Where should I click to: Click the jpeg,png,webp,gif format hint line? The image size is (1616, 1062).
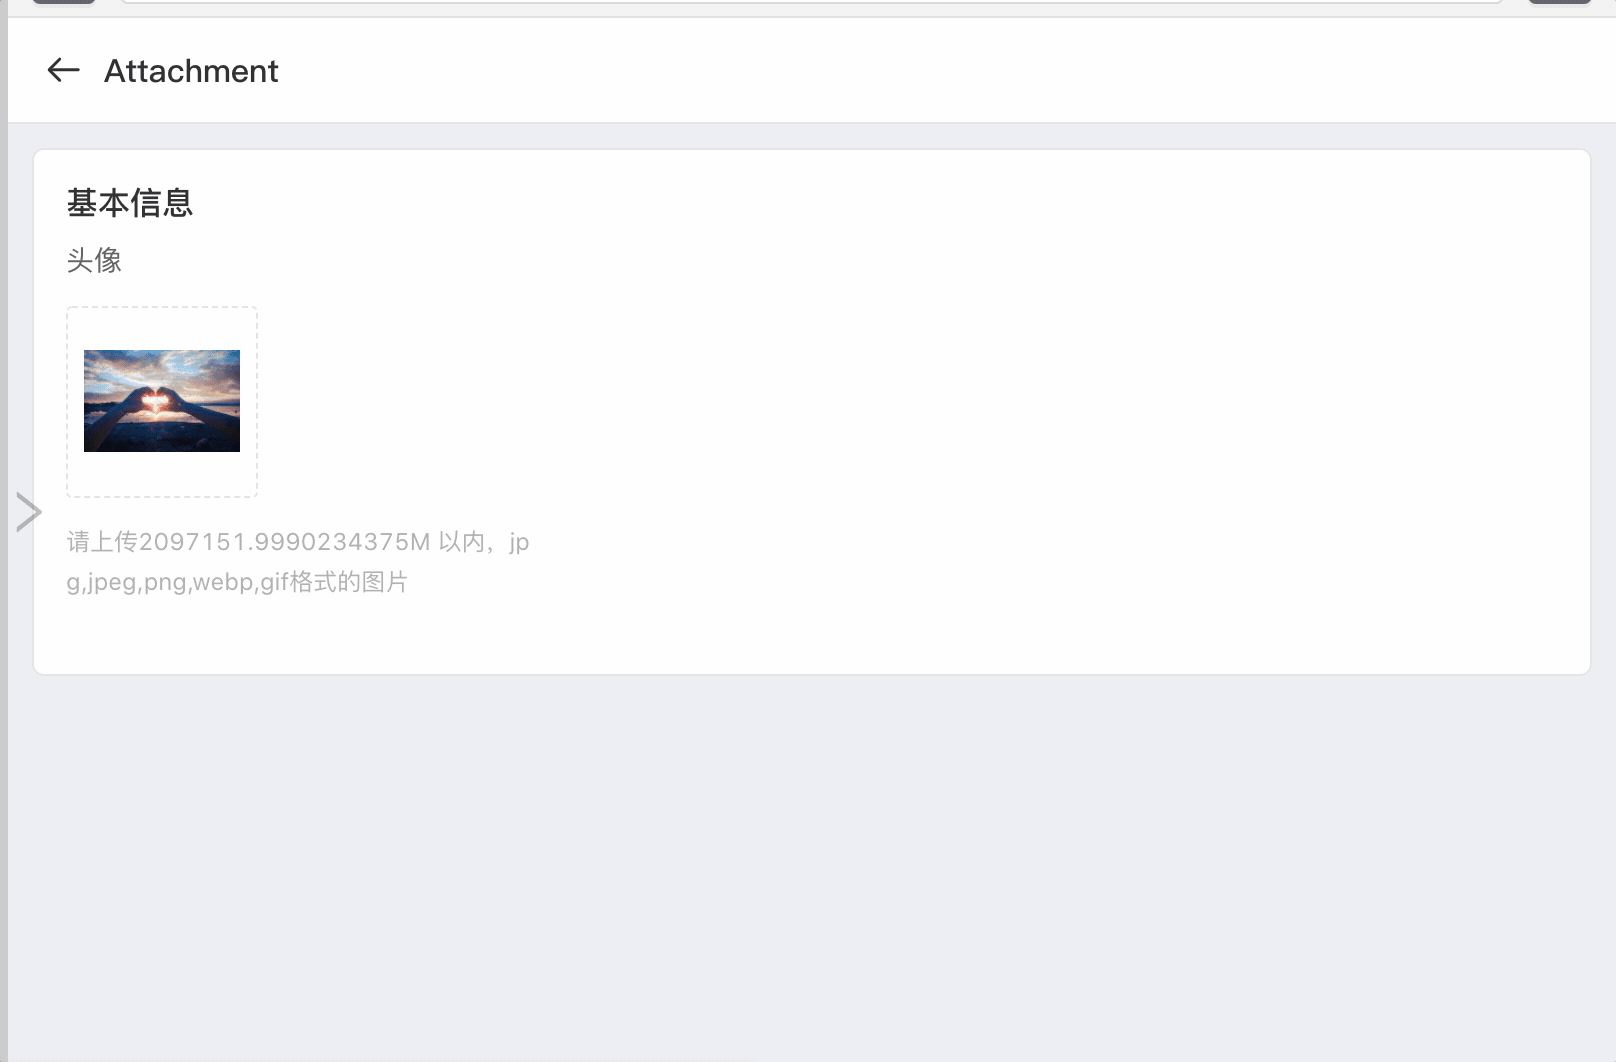237,582
